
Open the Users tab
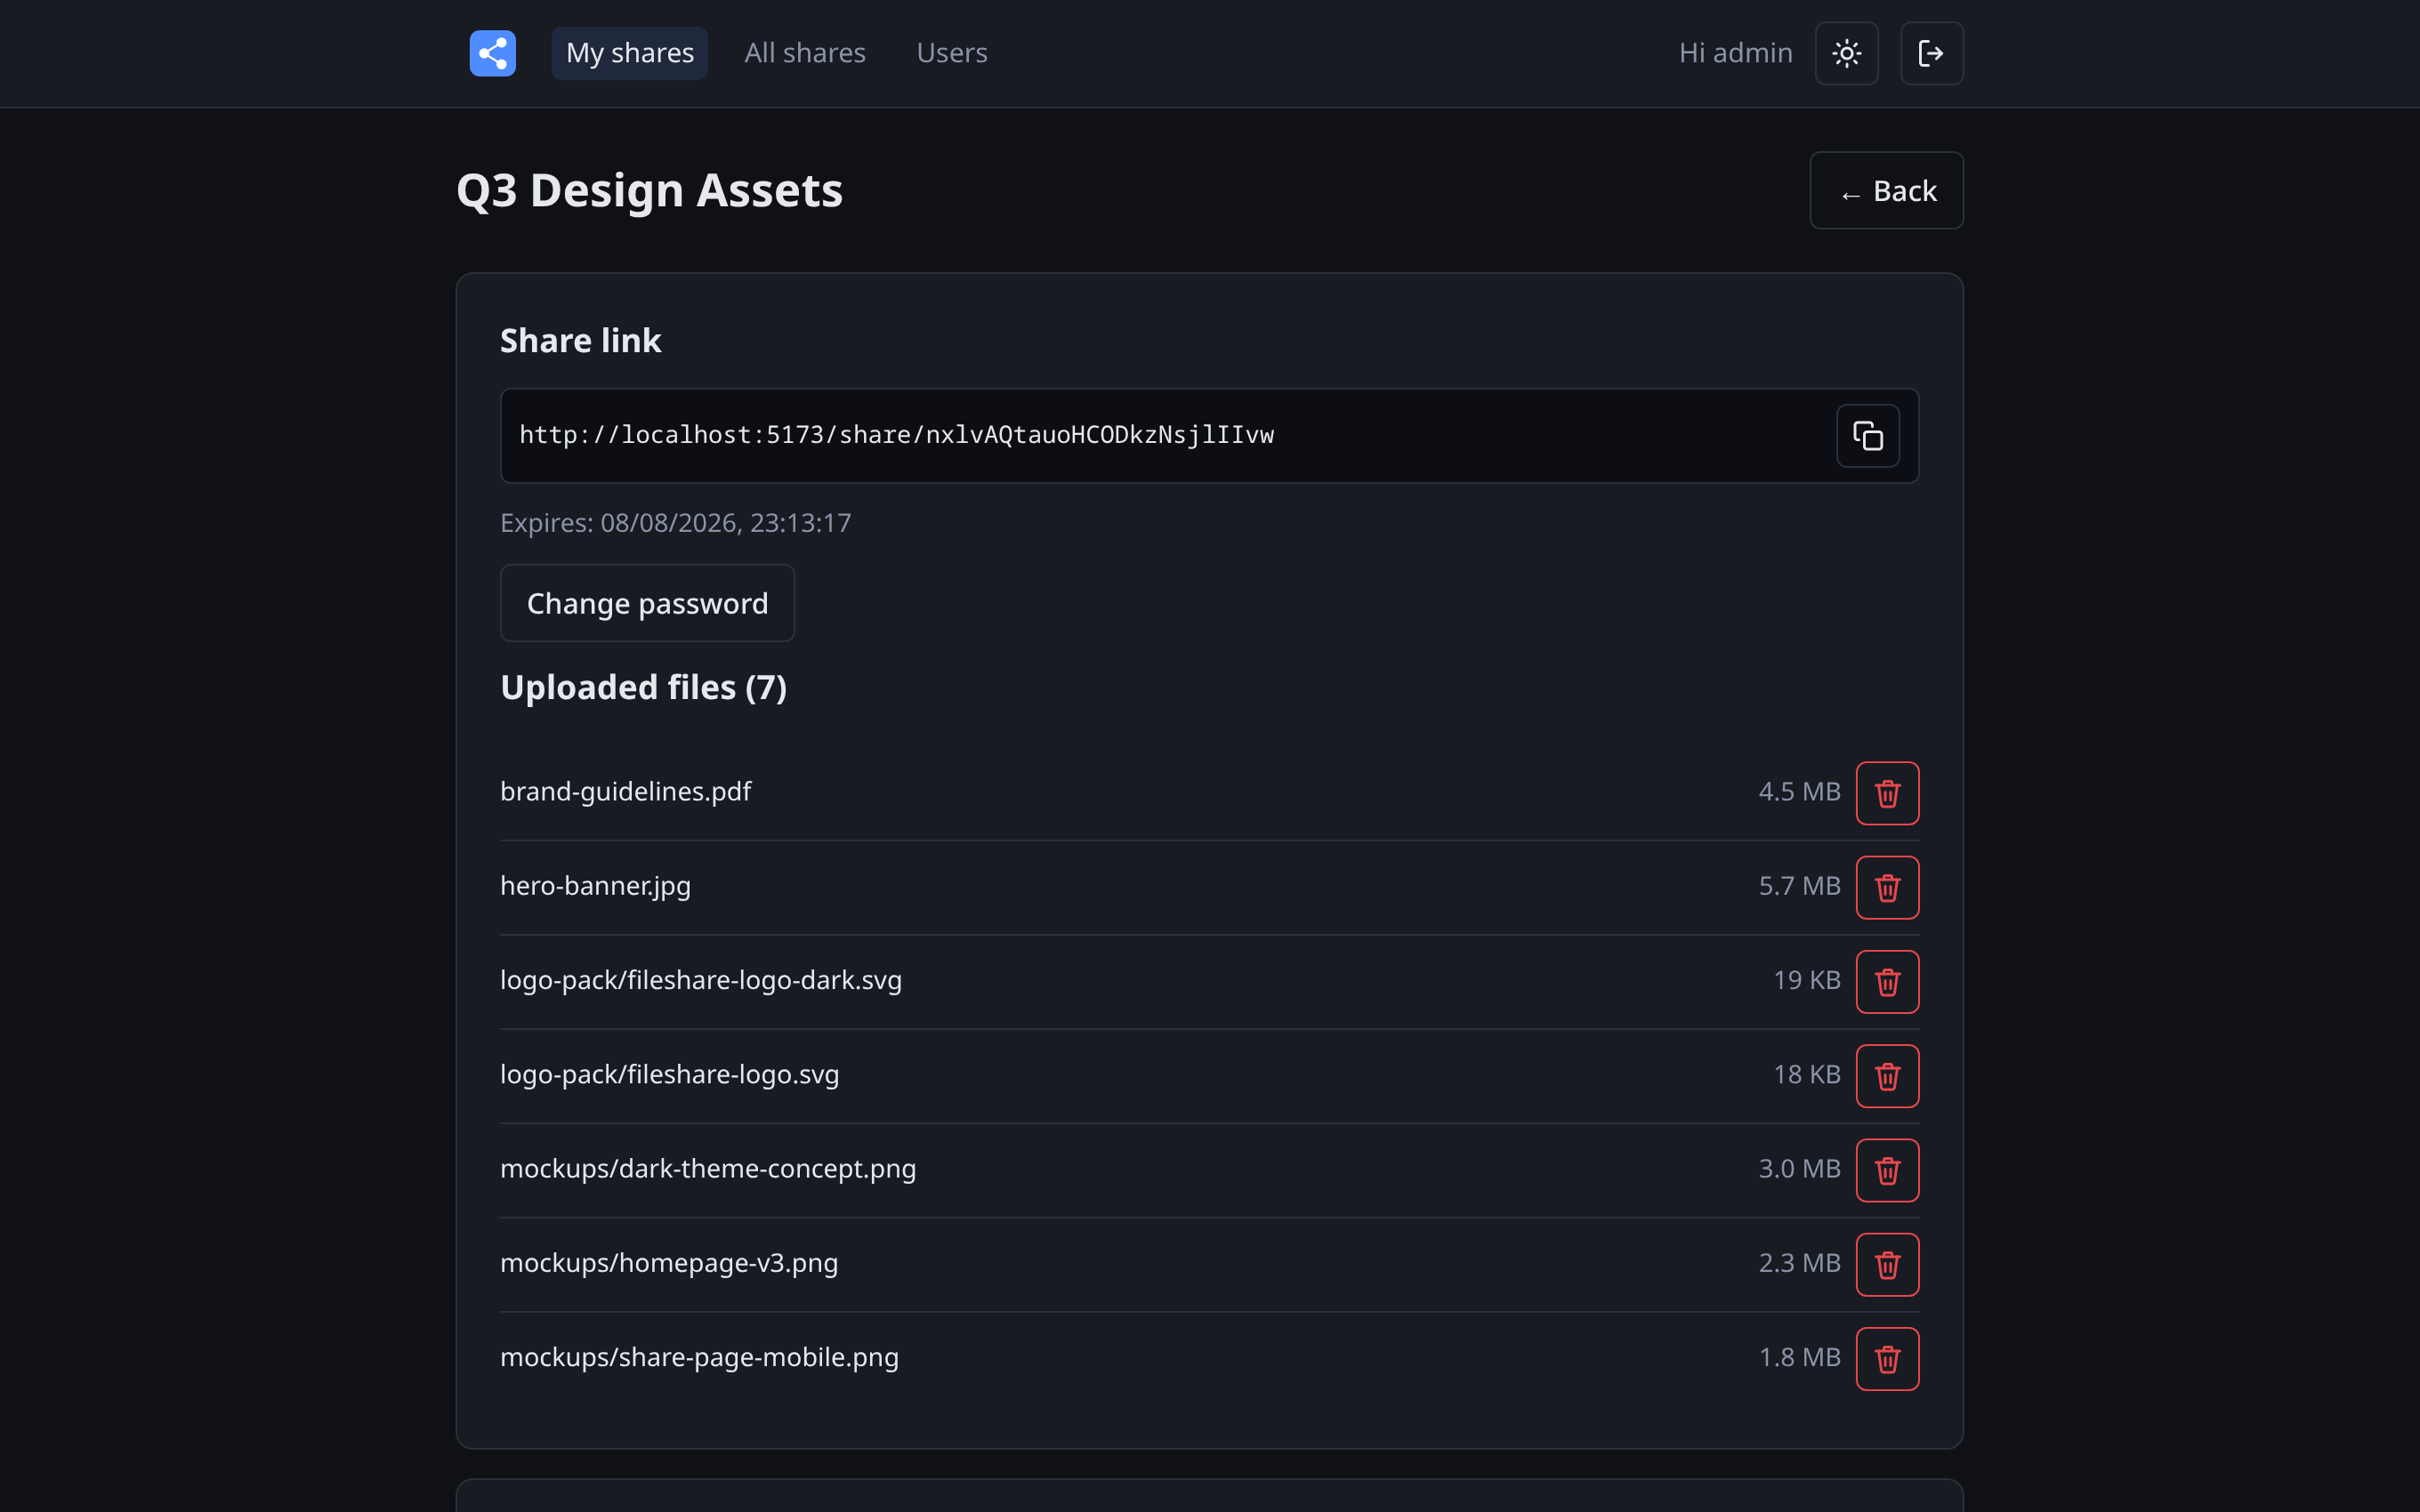pyautogui.click(x=952, y=53)
